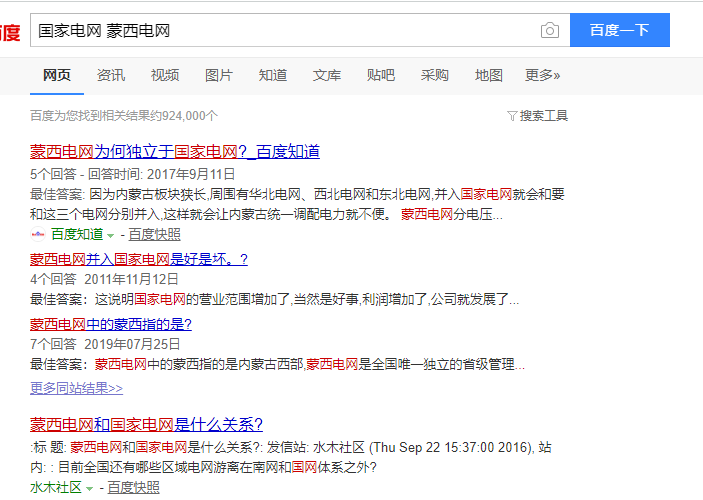Open result 蒙西电网和国家电网是什么关系?

point(146,424)
